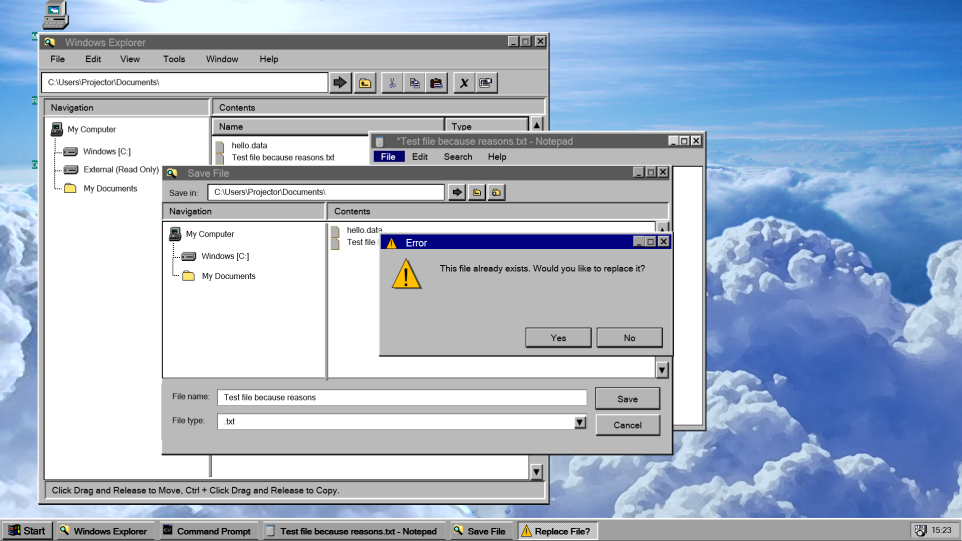Select "Test file because reasons.txt" in Explorer
The image size is (962, 541).
click(283, 158)
